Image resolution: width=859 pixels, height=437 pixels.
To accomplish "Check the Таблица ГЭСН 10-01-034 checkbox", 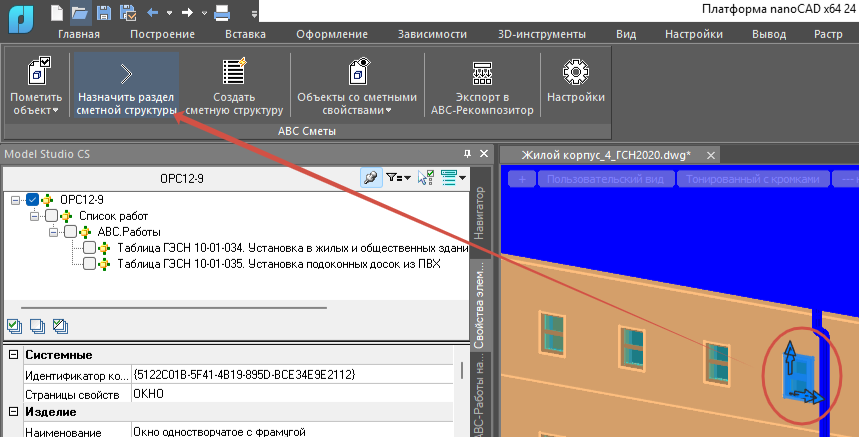I will [89, 248].
